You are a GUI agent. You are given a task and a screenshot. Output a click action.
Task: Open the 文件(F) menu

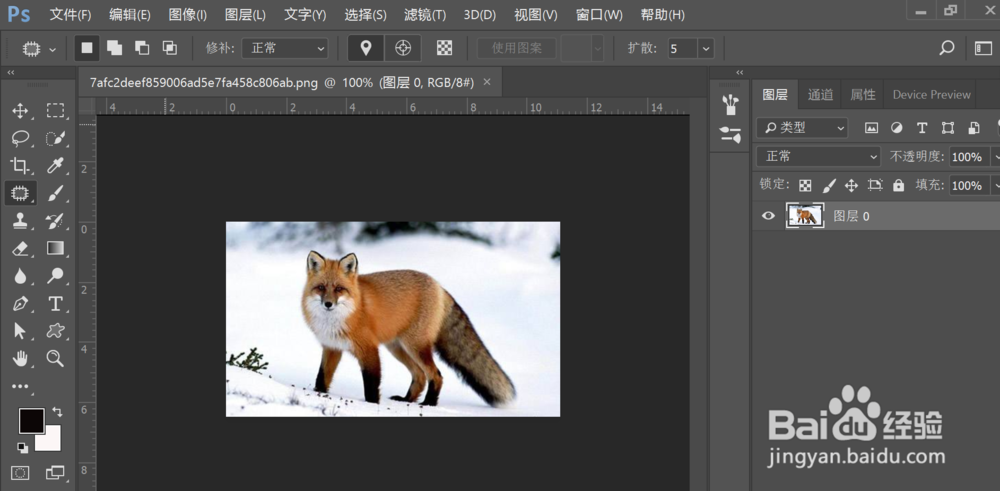point(70,15)
